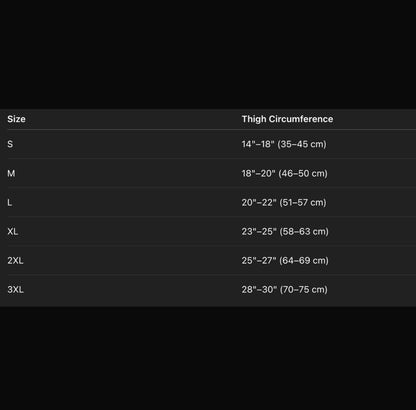Click the 35–45 cm metric value
416x410 pixels.
pos(302,144)
